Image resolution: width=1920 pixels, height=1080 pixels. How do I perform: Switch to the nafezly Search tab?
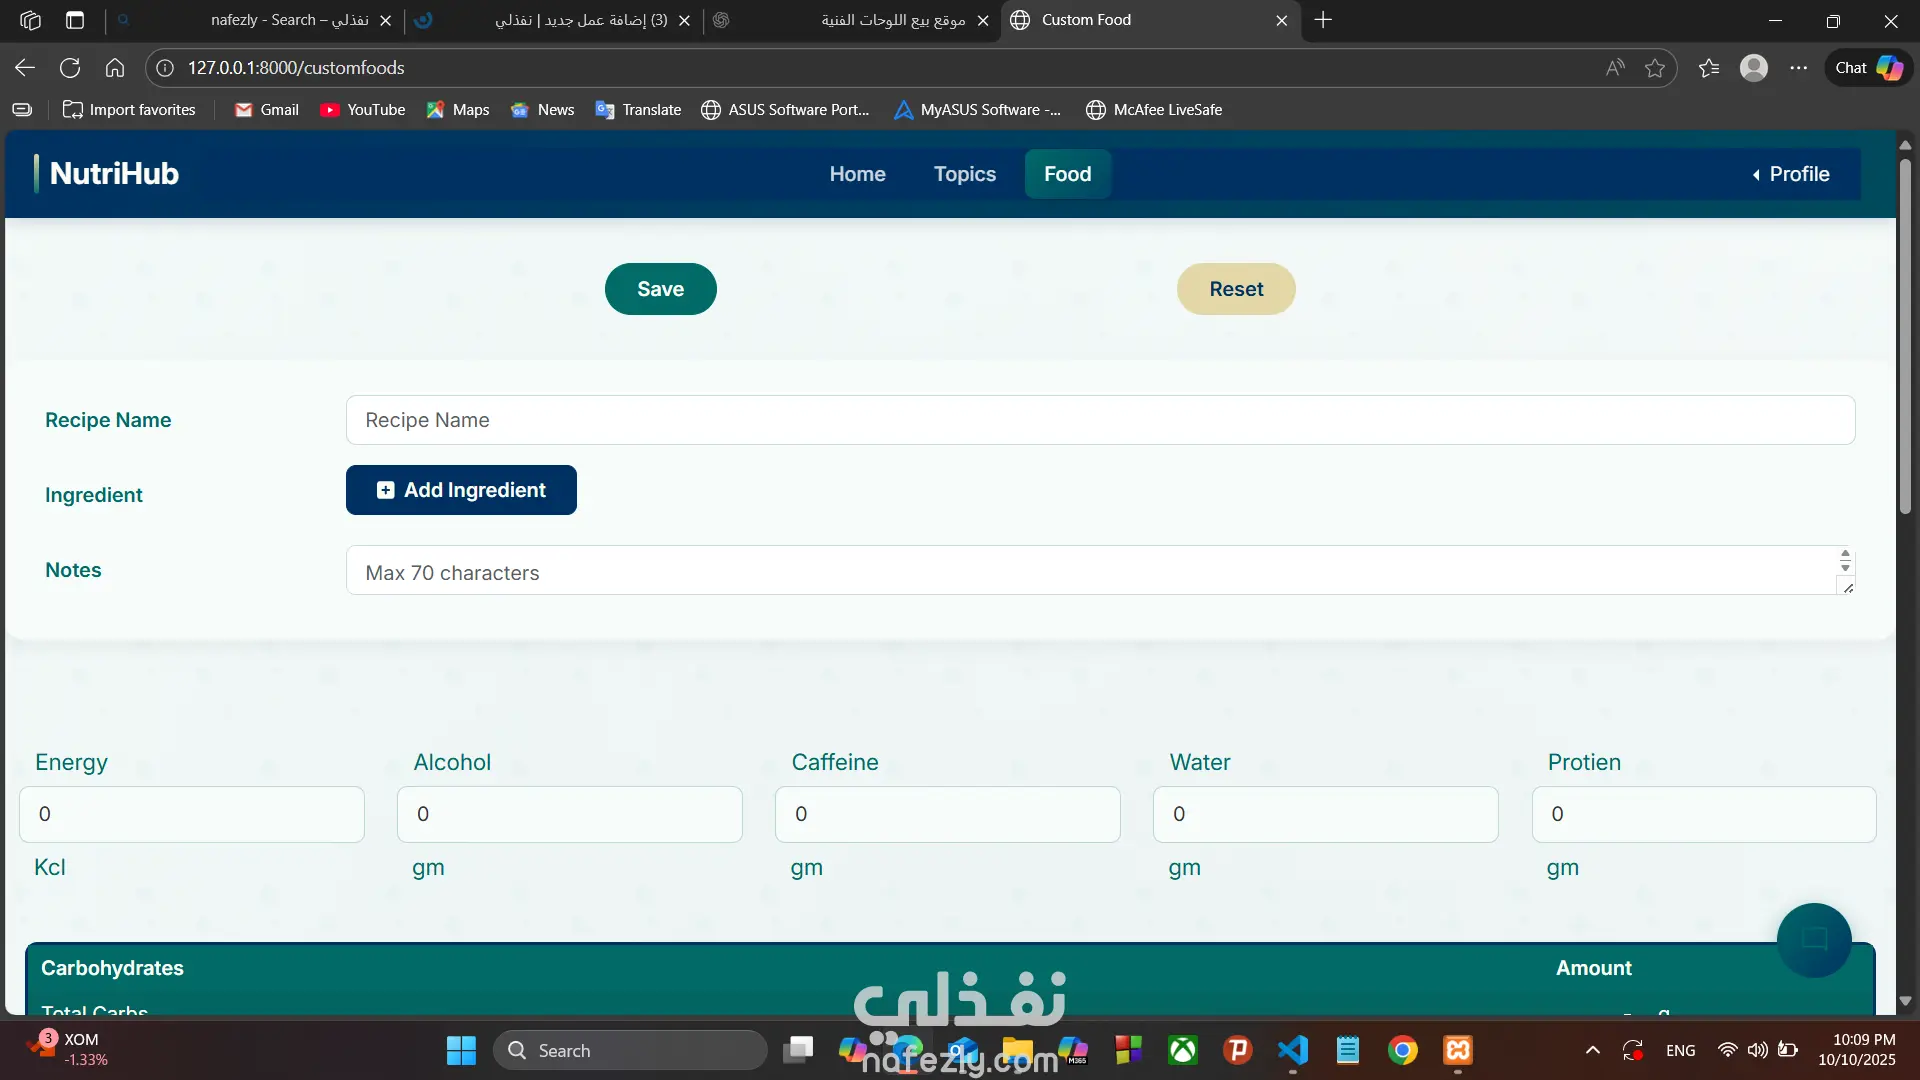pyautogui.click(x=290, y=20)
